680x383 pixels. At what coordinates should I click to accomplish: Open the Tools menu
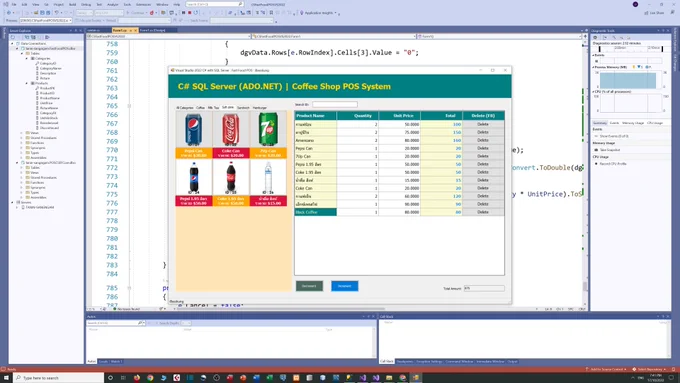(127, 4)
